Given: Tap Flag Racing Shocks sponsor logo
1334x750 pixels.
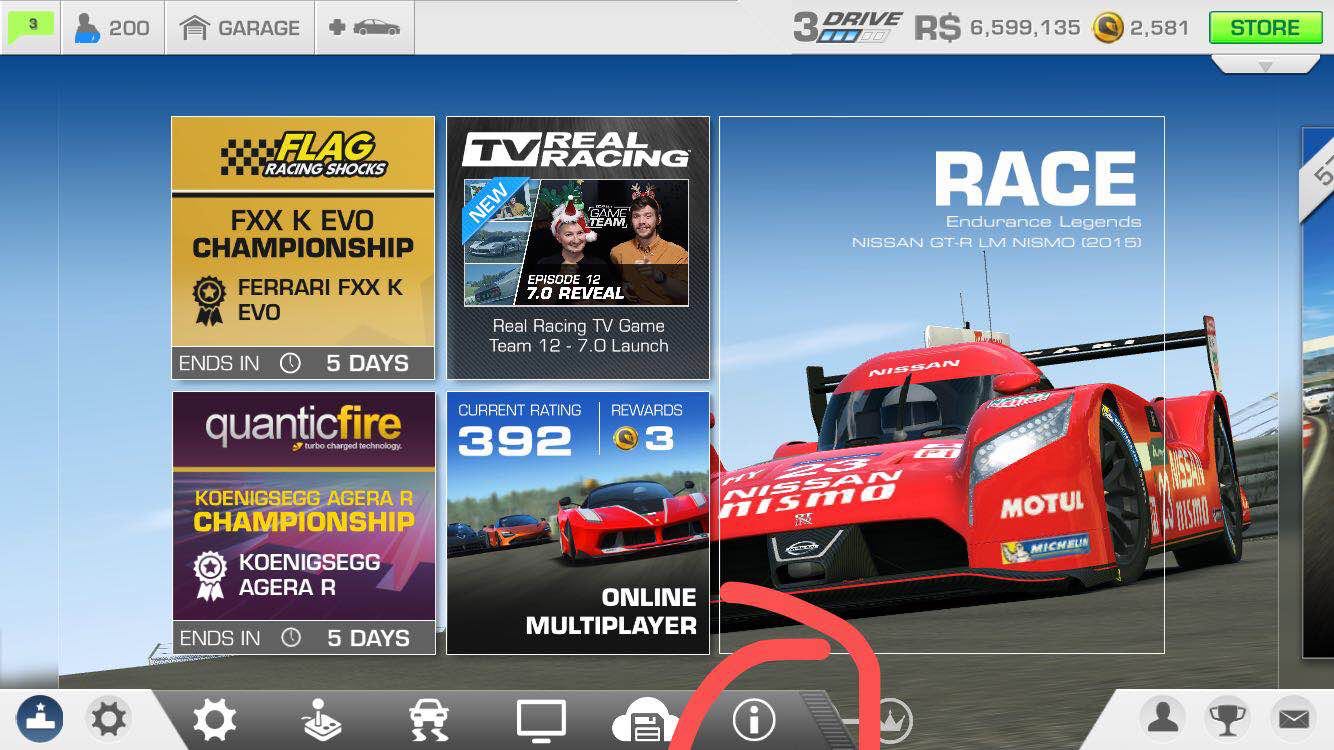Looking at the screenshot, I should point(303,155).
